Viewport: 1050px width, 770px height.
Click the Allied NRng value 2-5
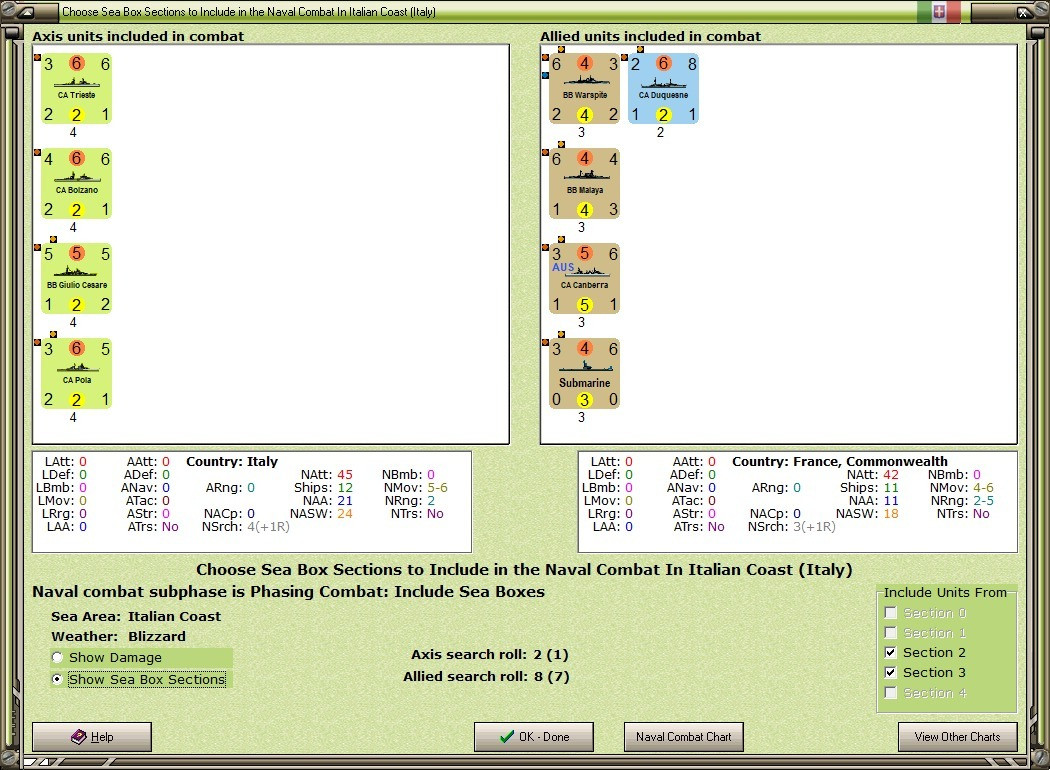983,500
